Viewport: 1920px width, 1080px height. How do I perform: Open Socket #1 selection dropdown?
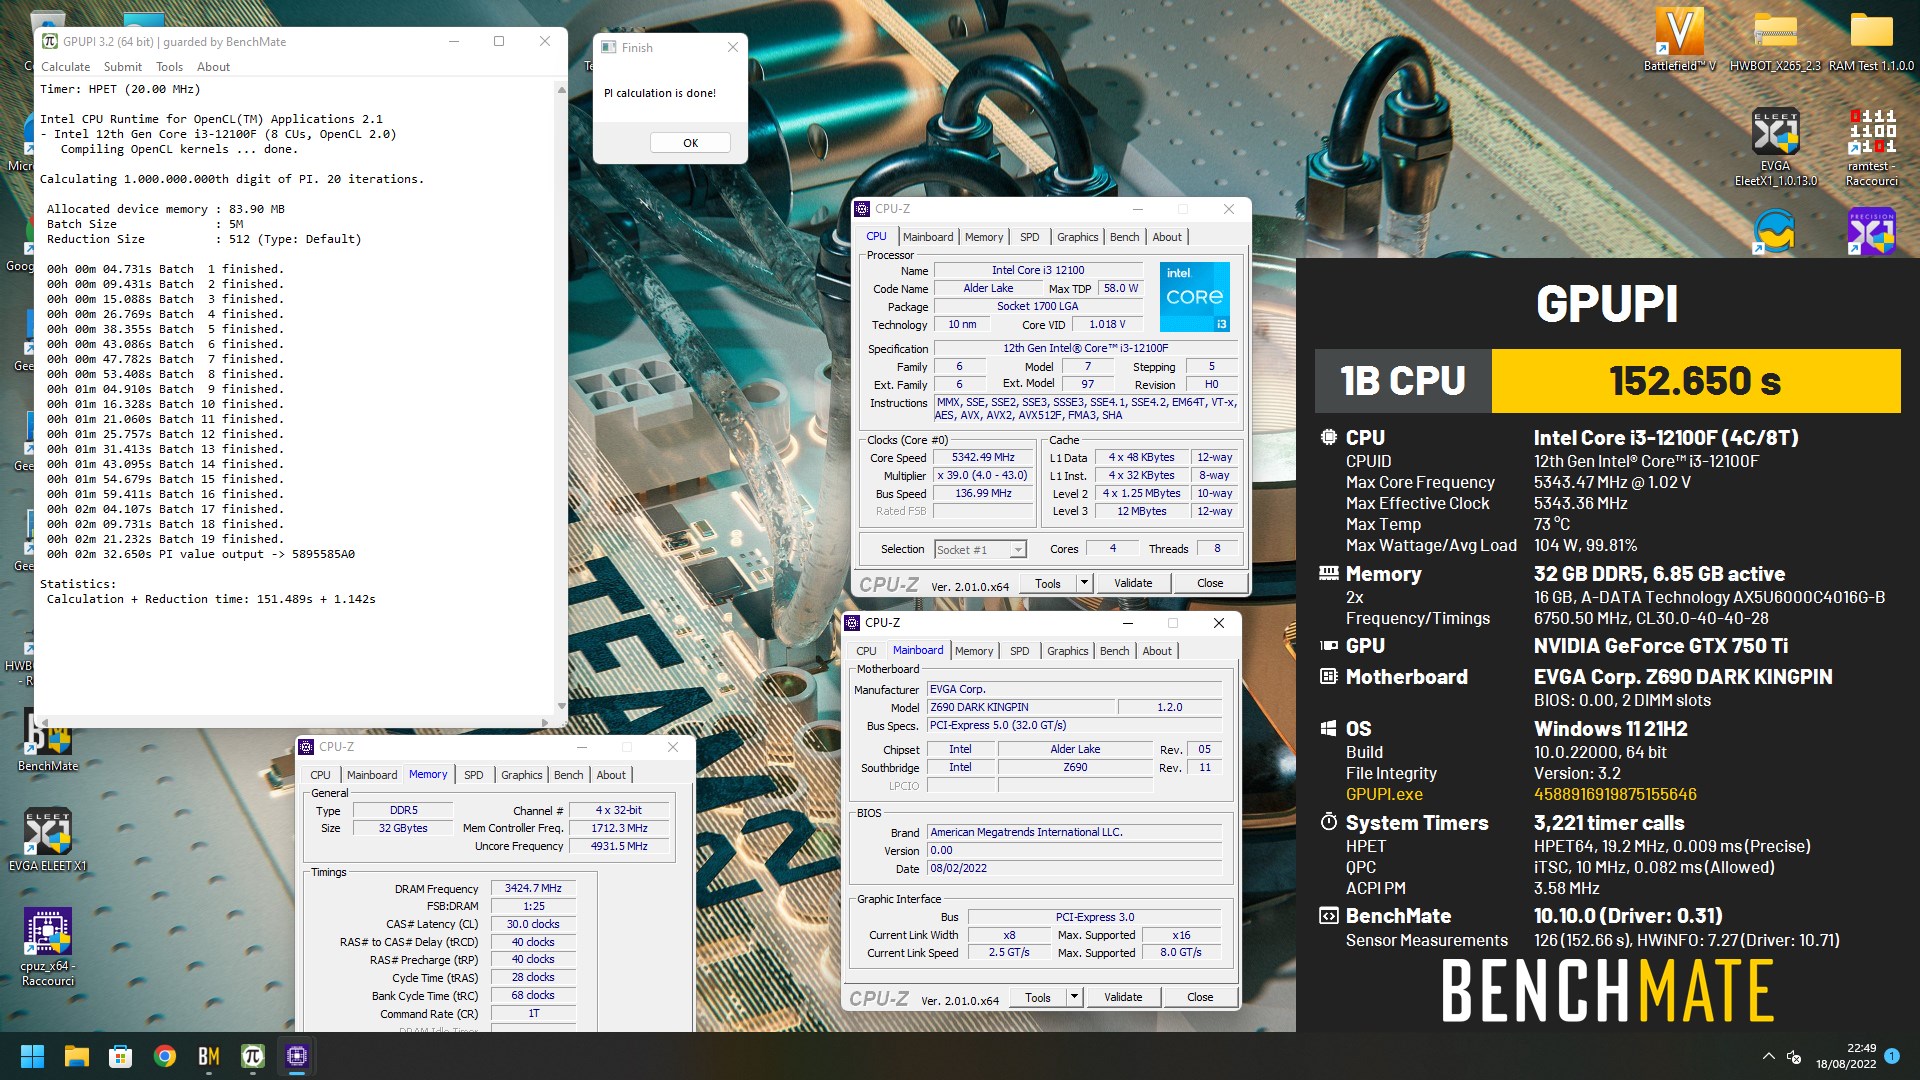click(980, 549)
